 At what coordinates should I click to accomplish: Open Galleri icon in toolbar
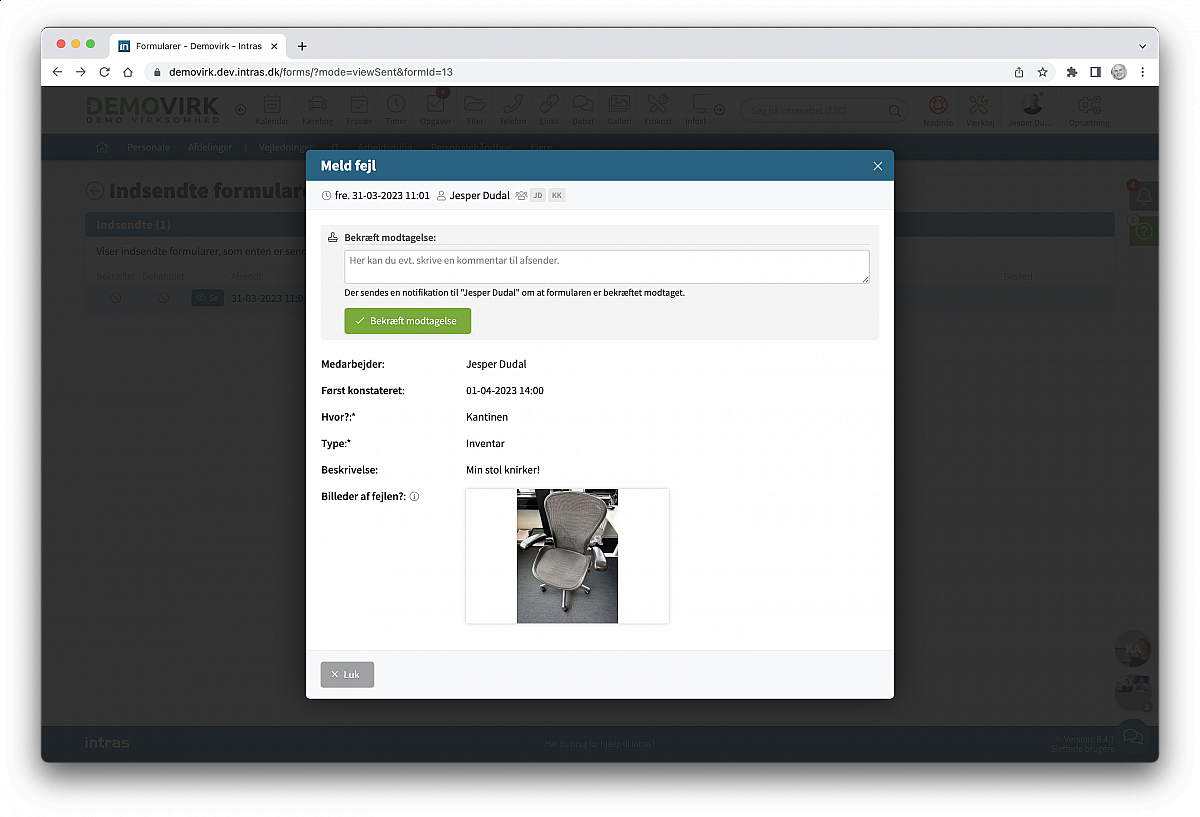click(619, 109)
